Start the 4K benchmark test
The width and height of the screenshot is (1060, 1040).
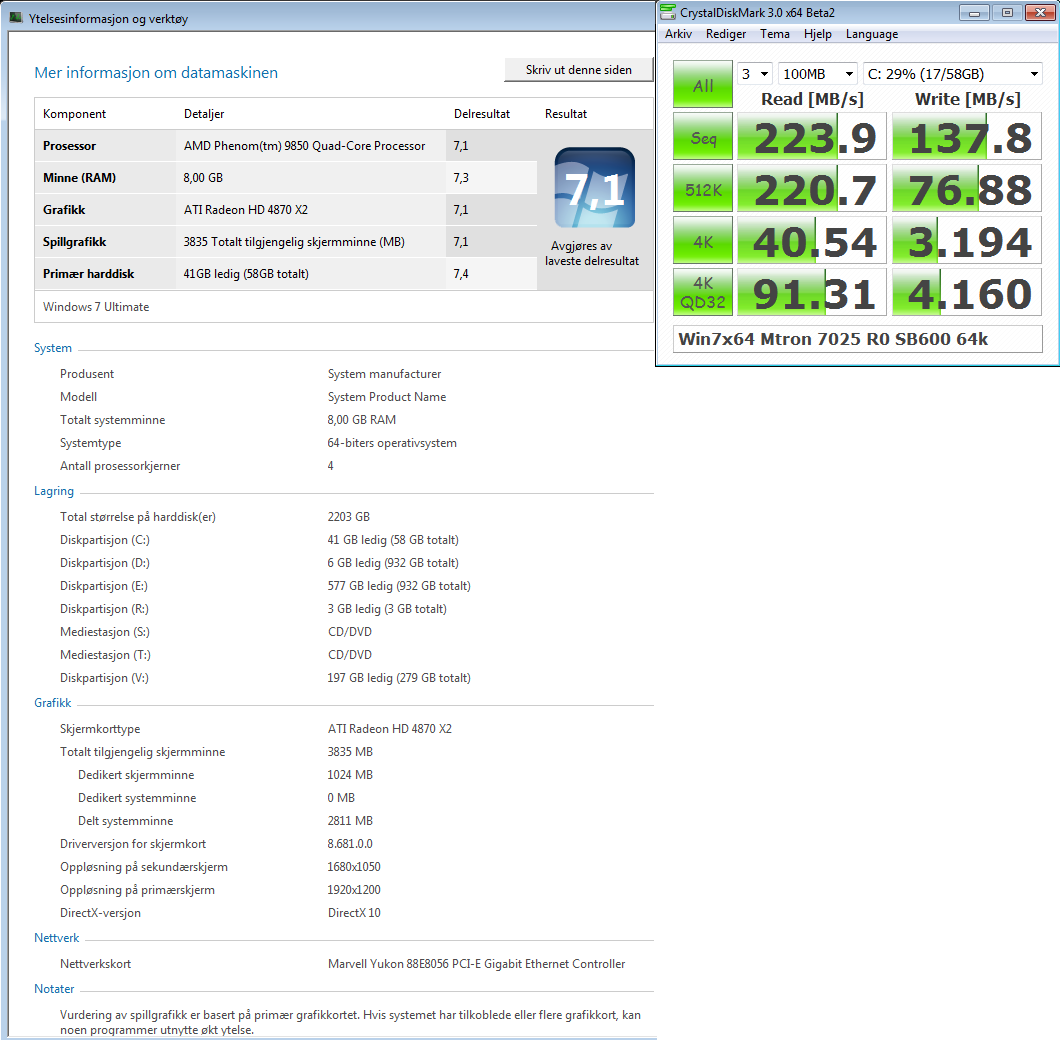pos(703,241)
